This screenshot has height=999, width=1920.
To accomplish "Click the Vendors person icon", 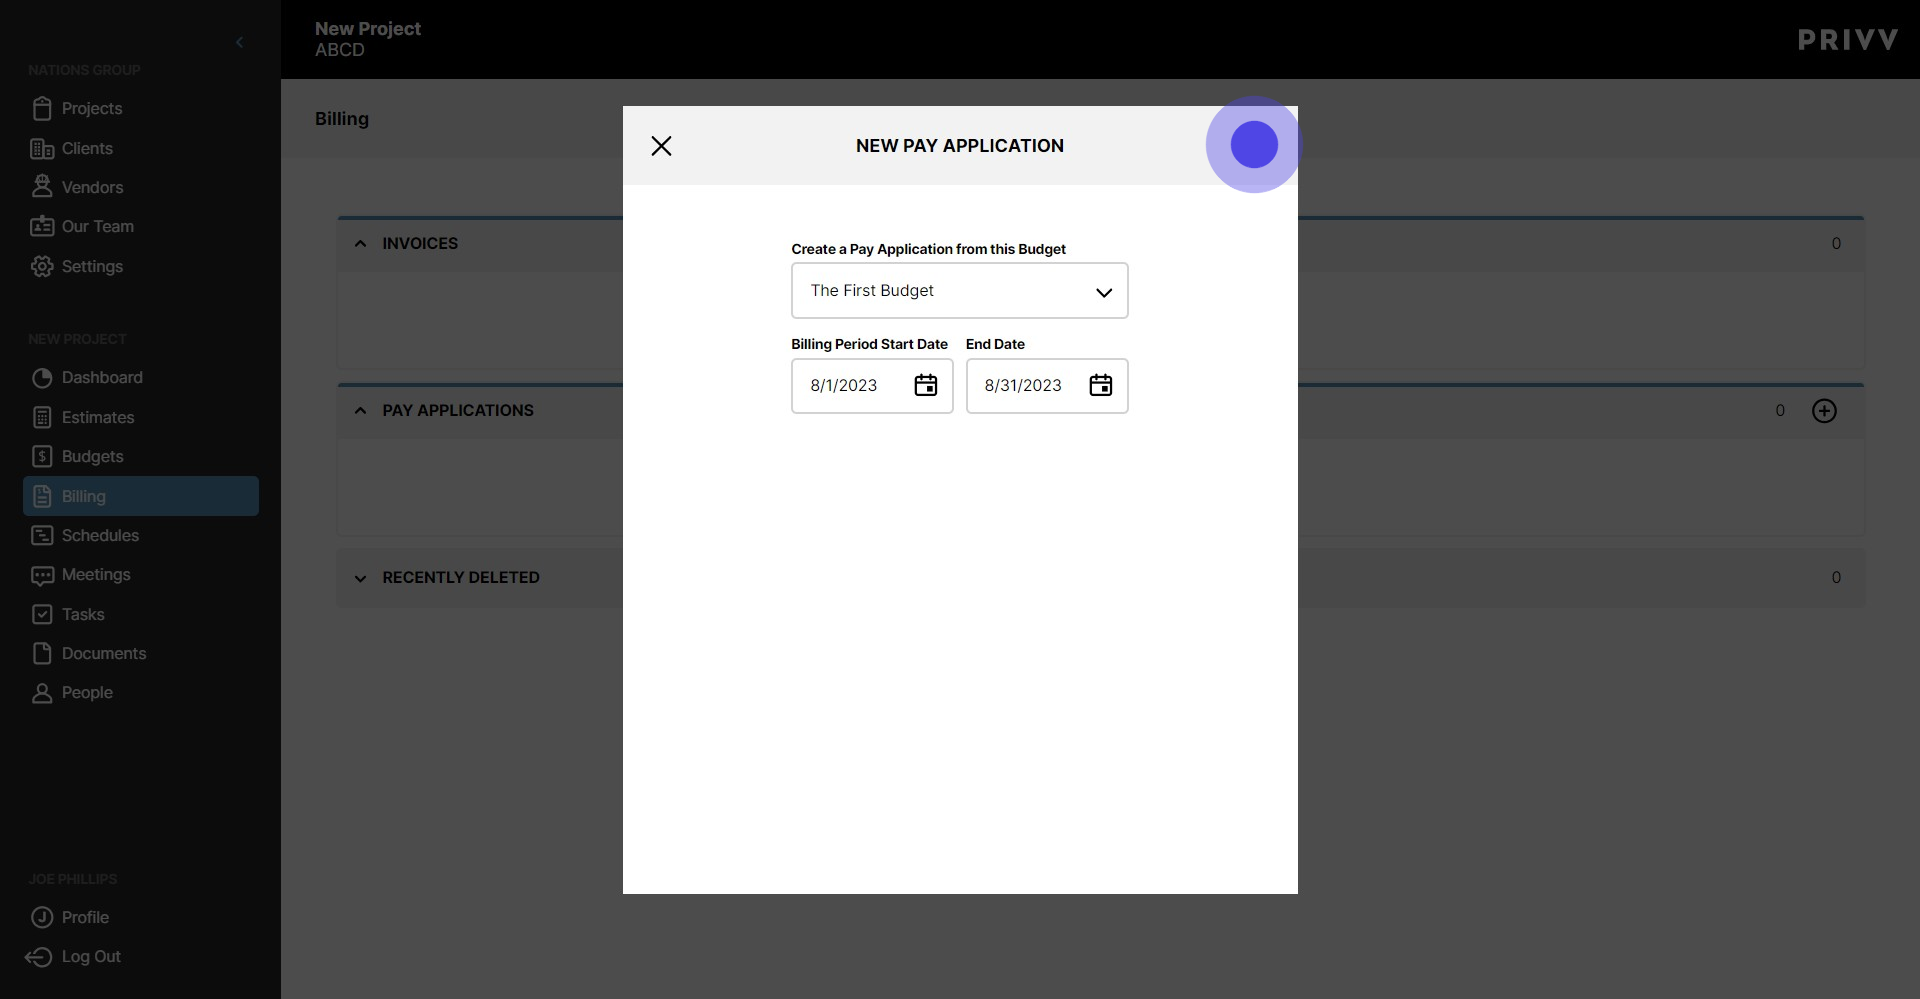I will tap(42, 186).
